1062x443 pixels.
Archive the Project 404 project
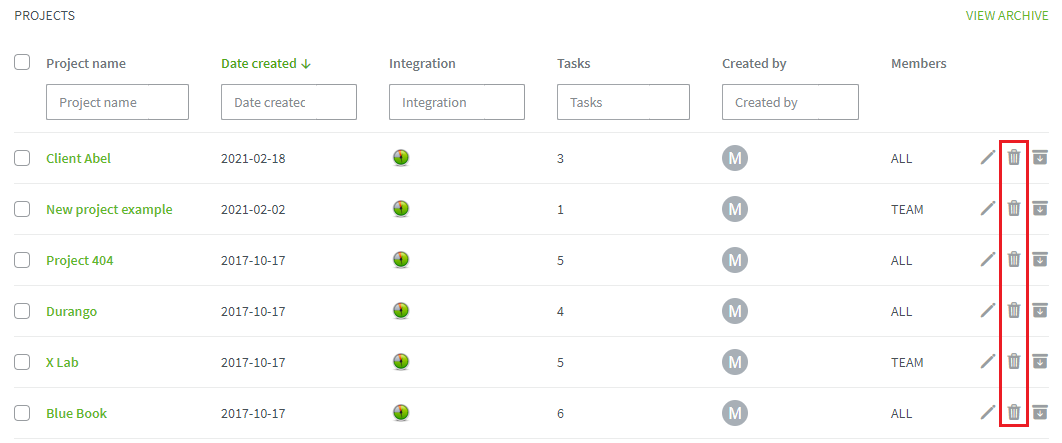(1040, 260)
